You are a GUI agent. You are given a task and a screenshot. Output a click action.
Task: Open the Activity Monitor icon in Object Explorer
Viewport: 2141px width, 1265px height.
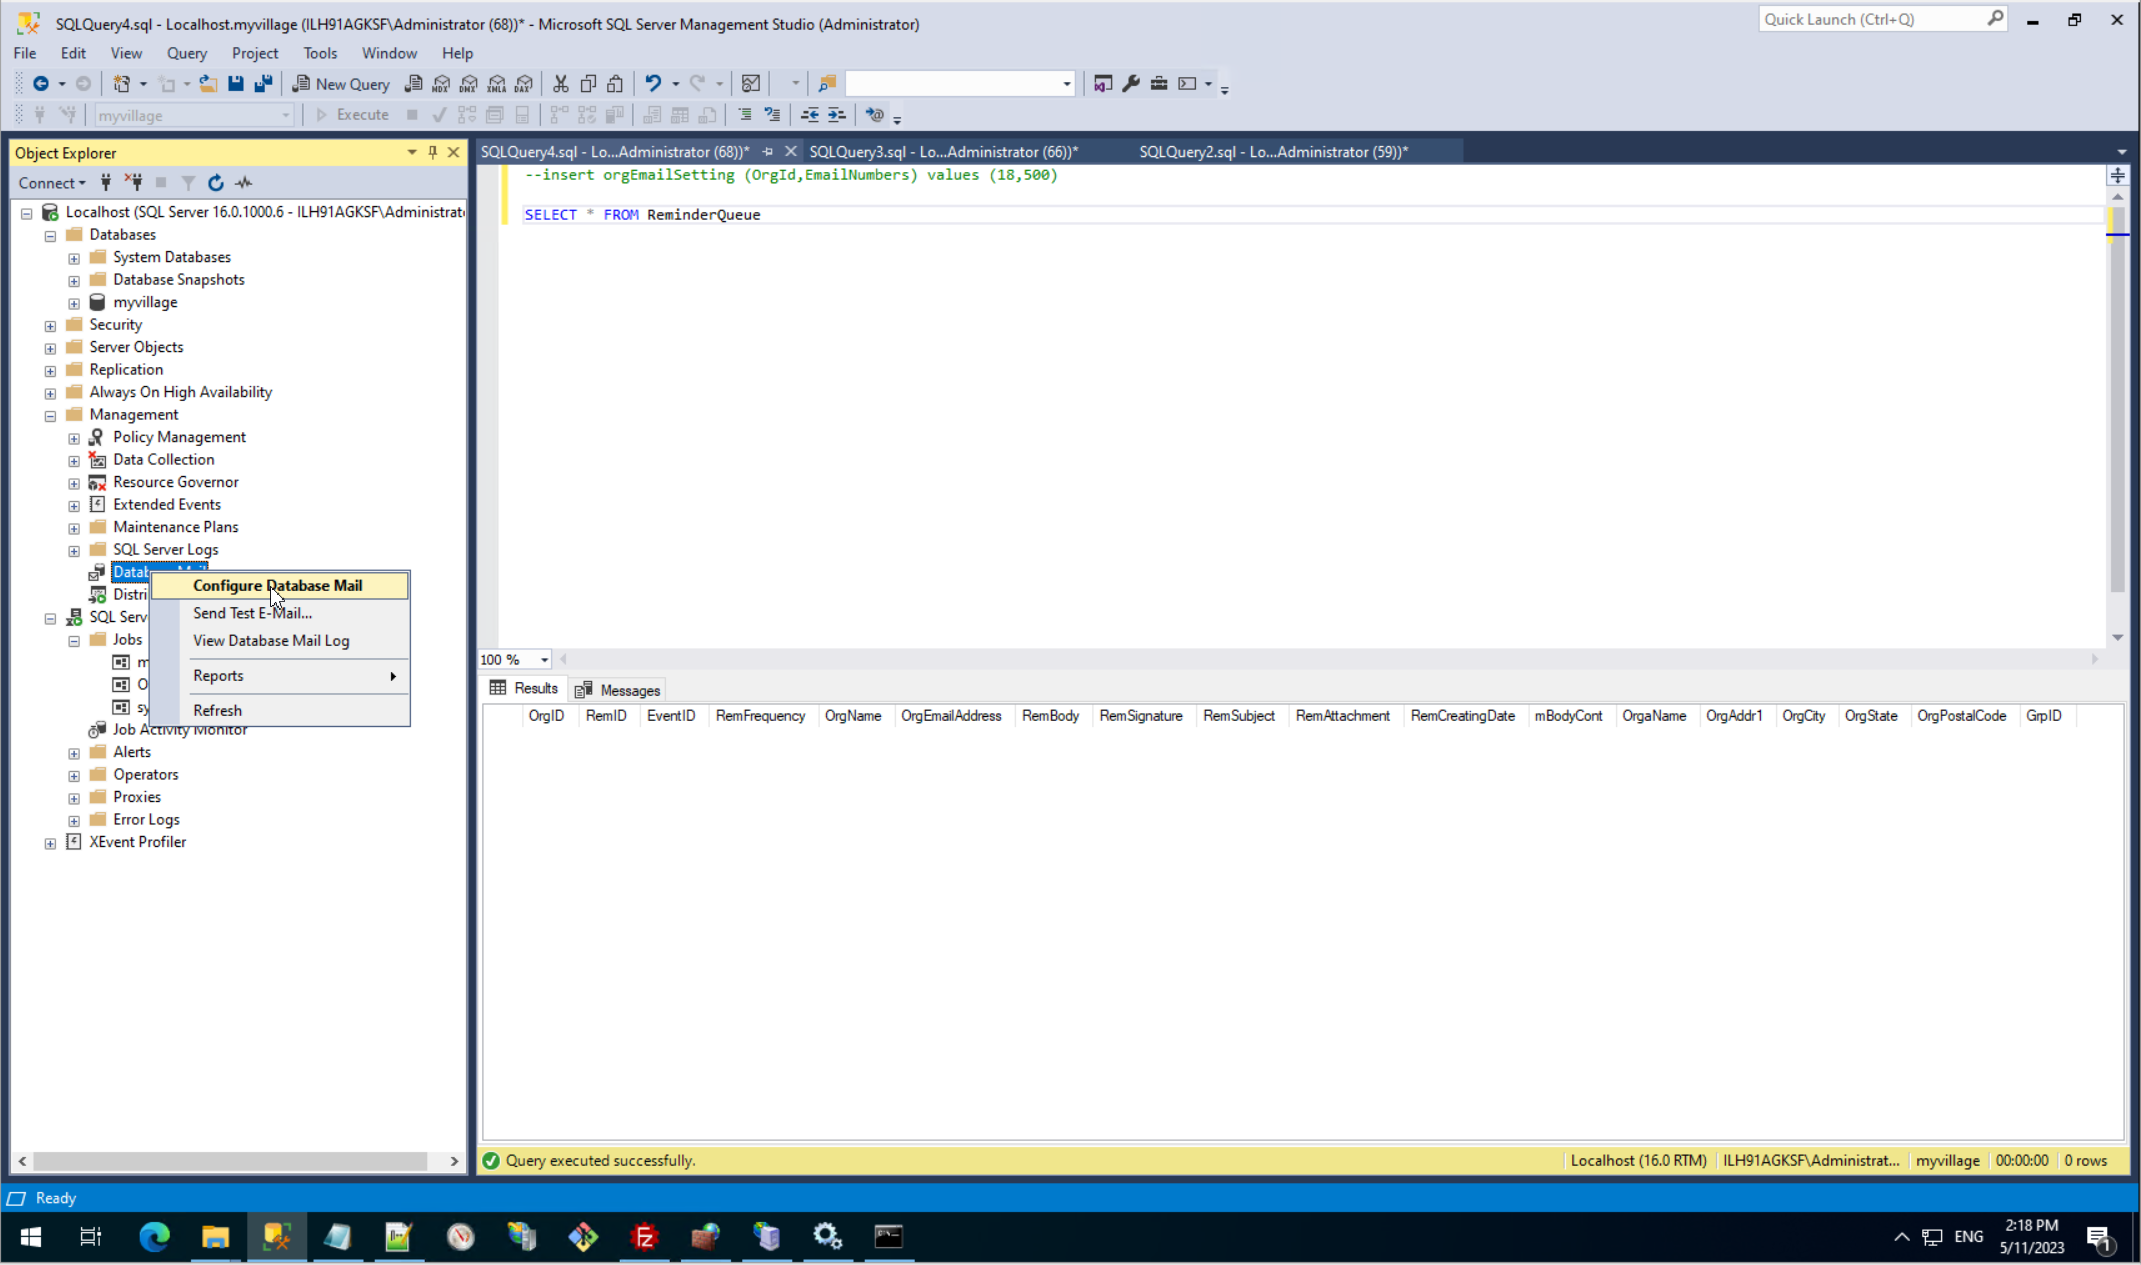click(244, 183)
